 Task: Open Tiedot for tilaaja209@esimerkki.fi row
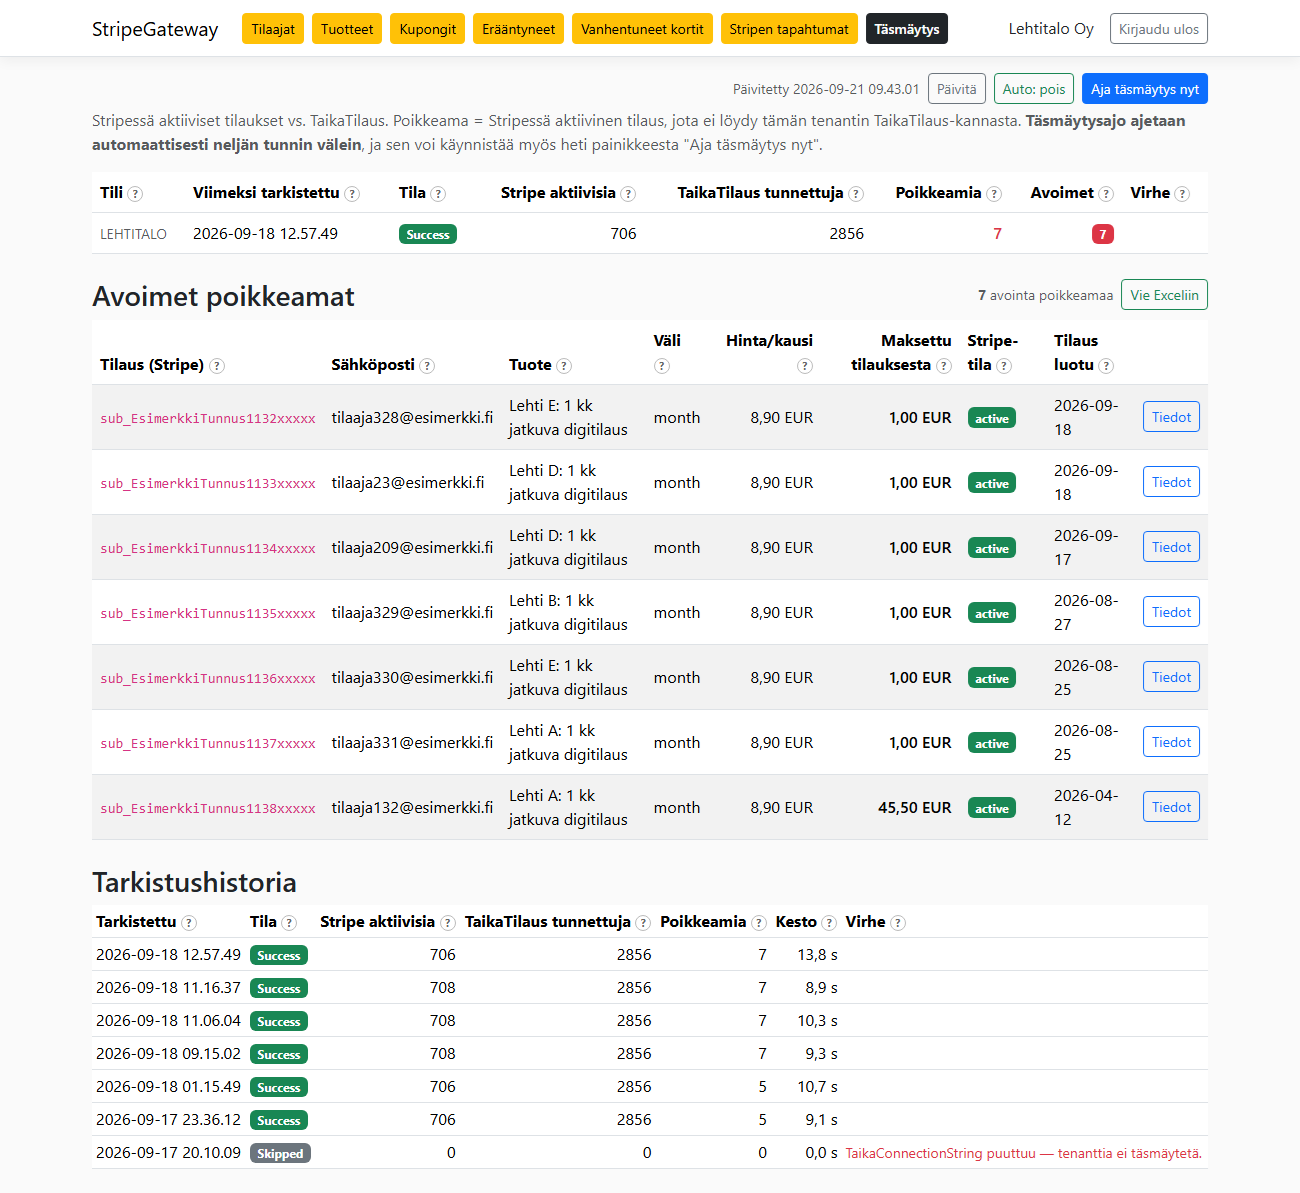(1171, 547)
